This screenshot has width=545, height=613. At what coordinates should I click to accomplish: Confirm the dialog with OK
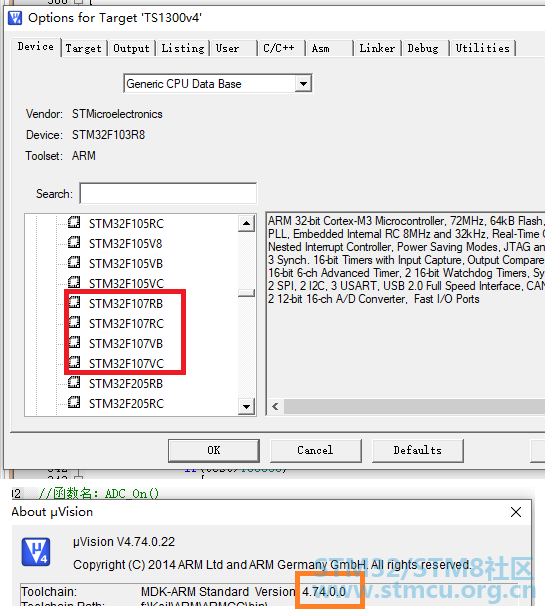coord(214,450)
